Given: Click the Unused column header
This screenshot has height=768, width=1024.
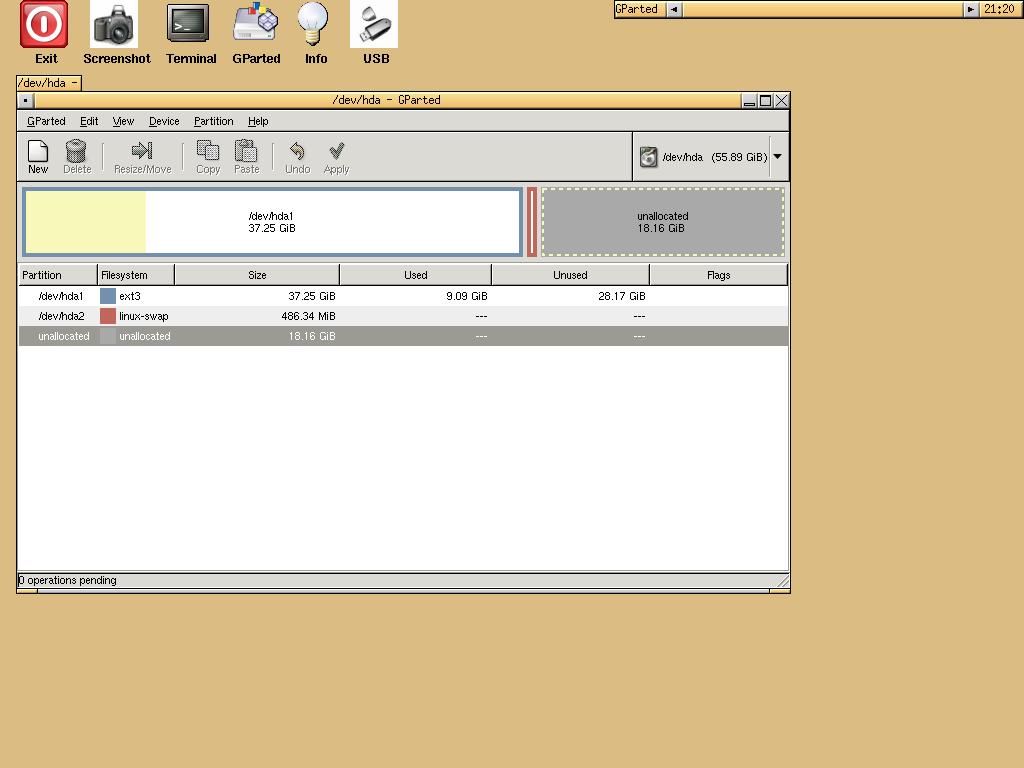Looking at the screenshot, I should (570, 275).
